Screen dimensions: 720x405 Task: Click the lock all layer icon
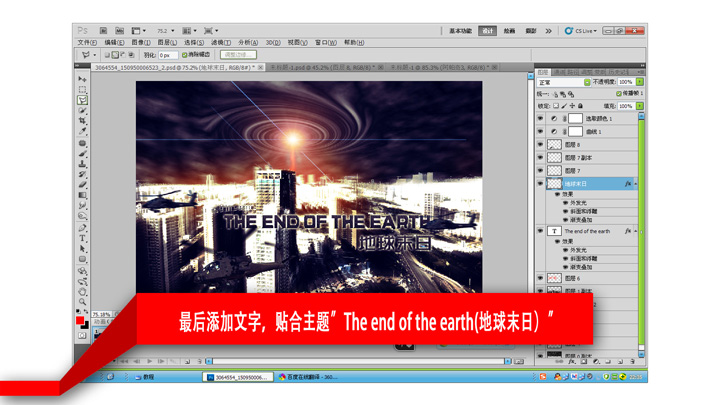click(x=580, y=106)
